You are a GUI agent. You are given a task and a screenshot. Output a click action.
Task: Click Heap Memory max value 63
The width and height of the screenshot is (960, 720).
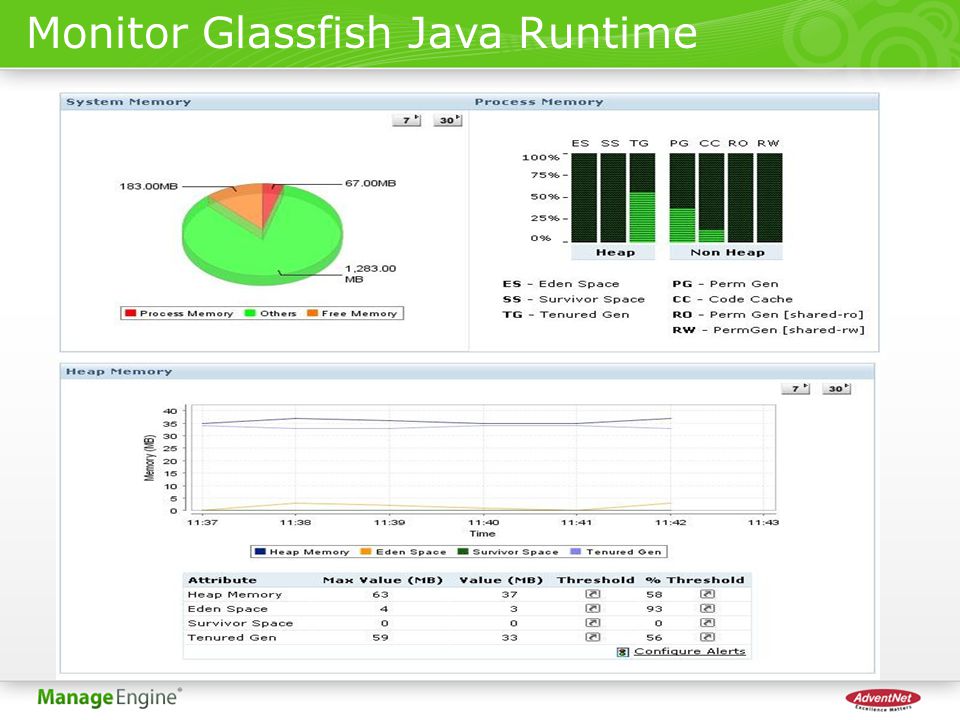click(x=380, y=594)
